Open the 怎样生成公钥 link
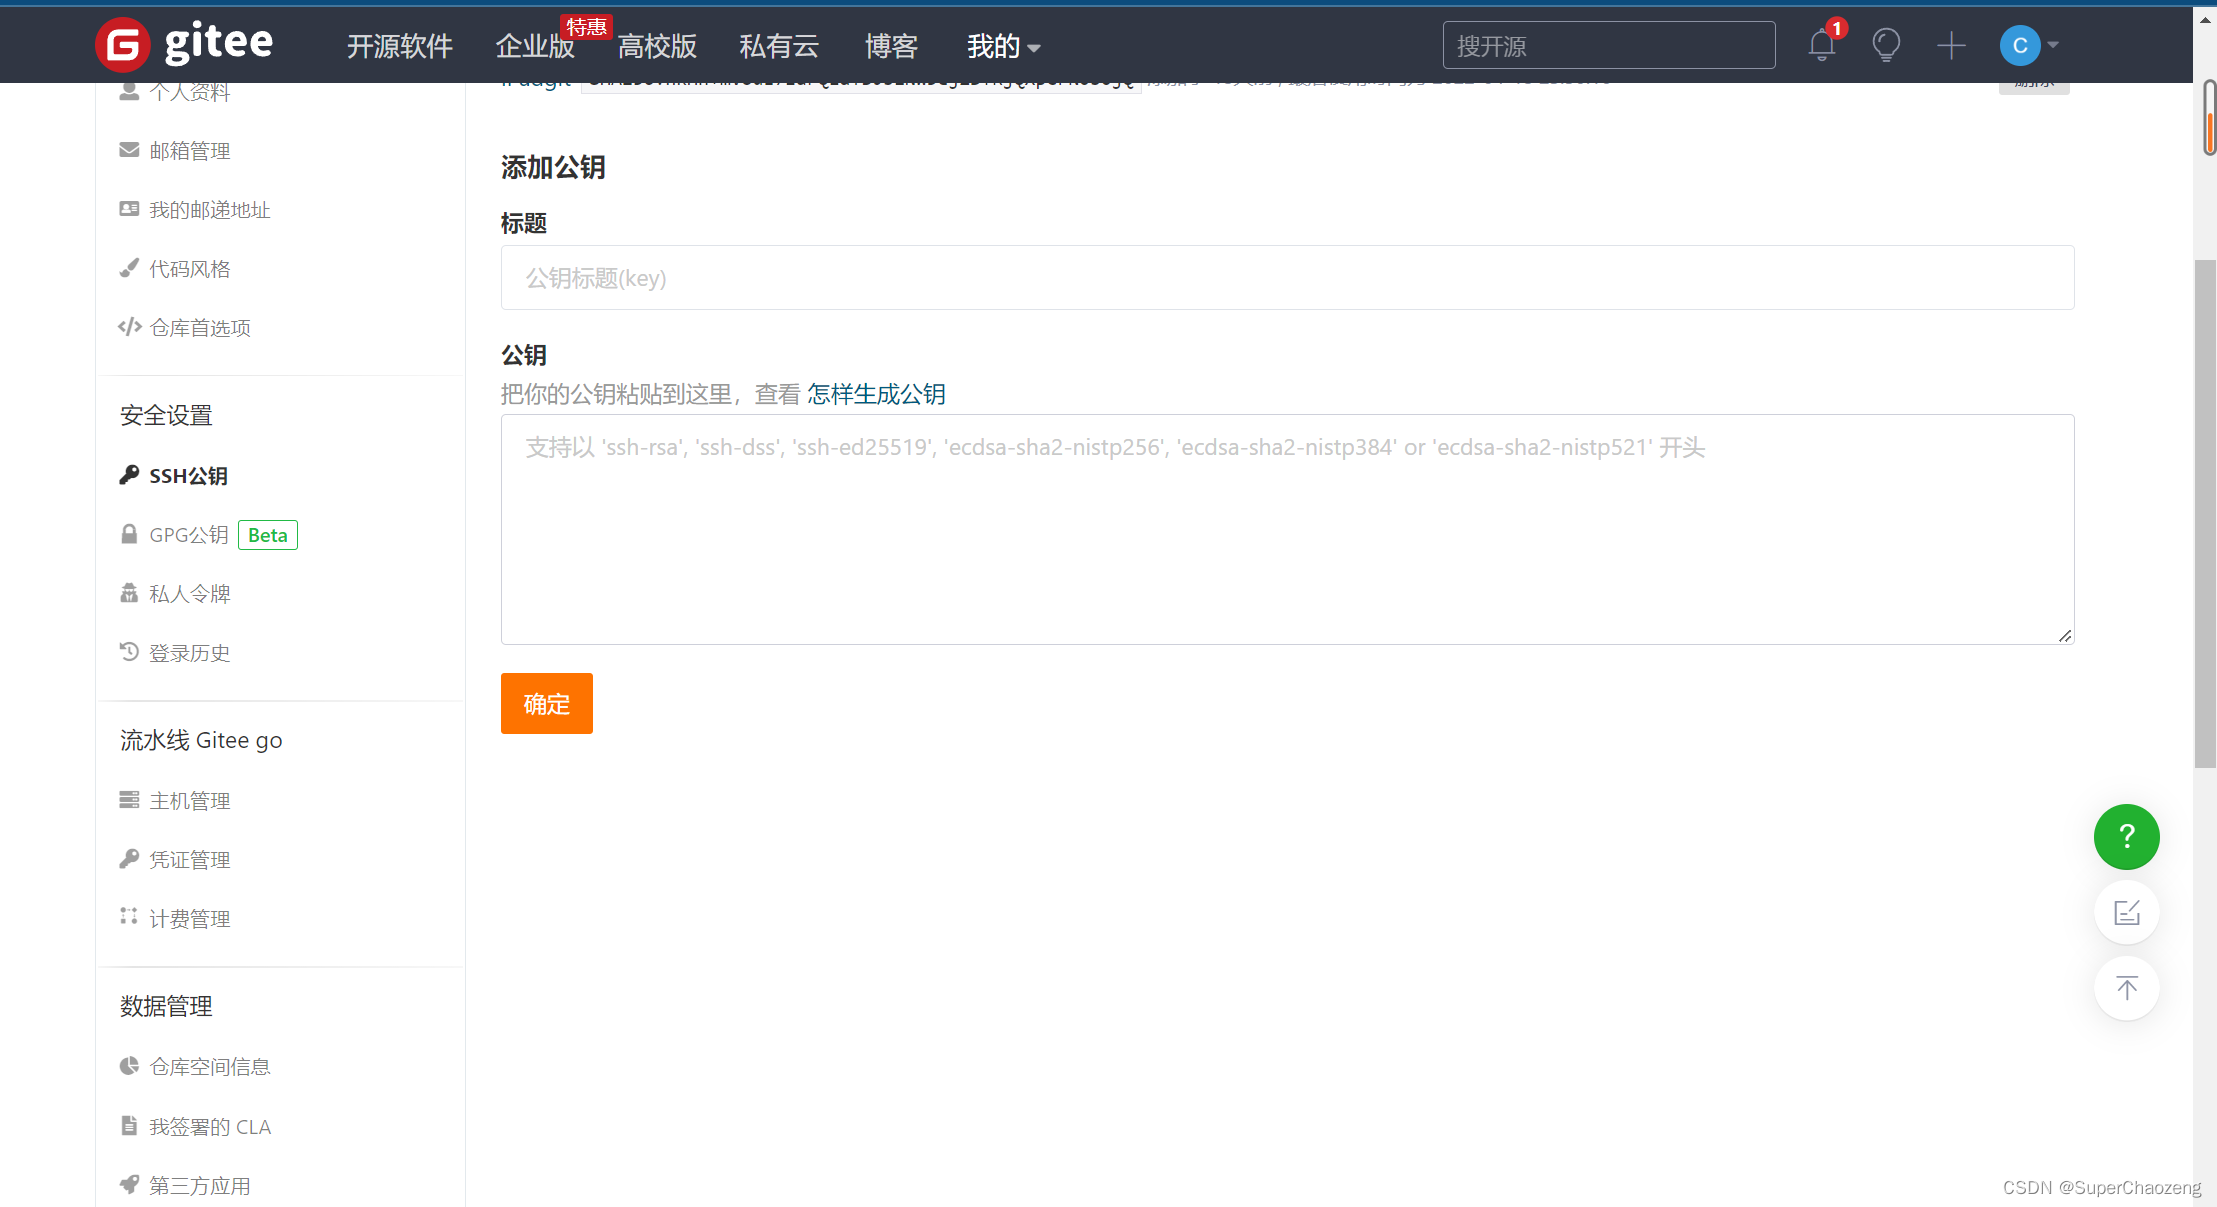The image size is (2217, 1207). coord(876,394)
